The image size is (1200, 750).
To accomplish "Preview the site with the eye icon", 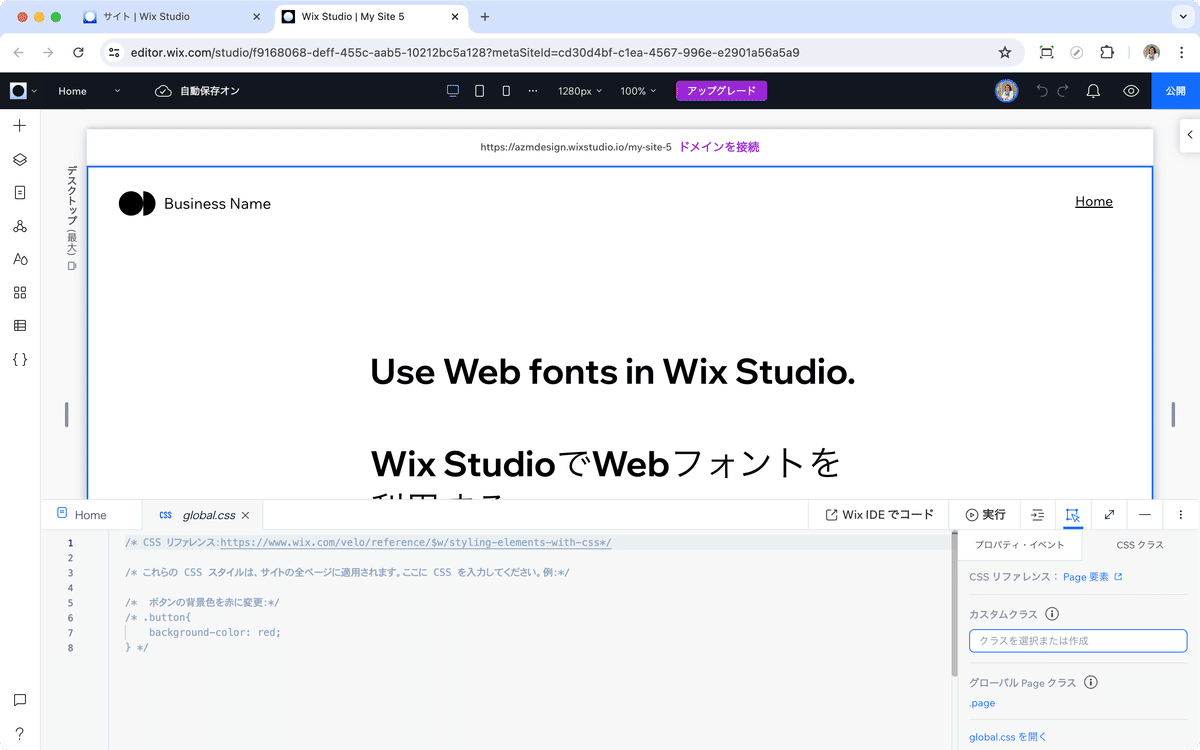I will [x=1131, y=91].
